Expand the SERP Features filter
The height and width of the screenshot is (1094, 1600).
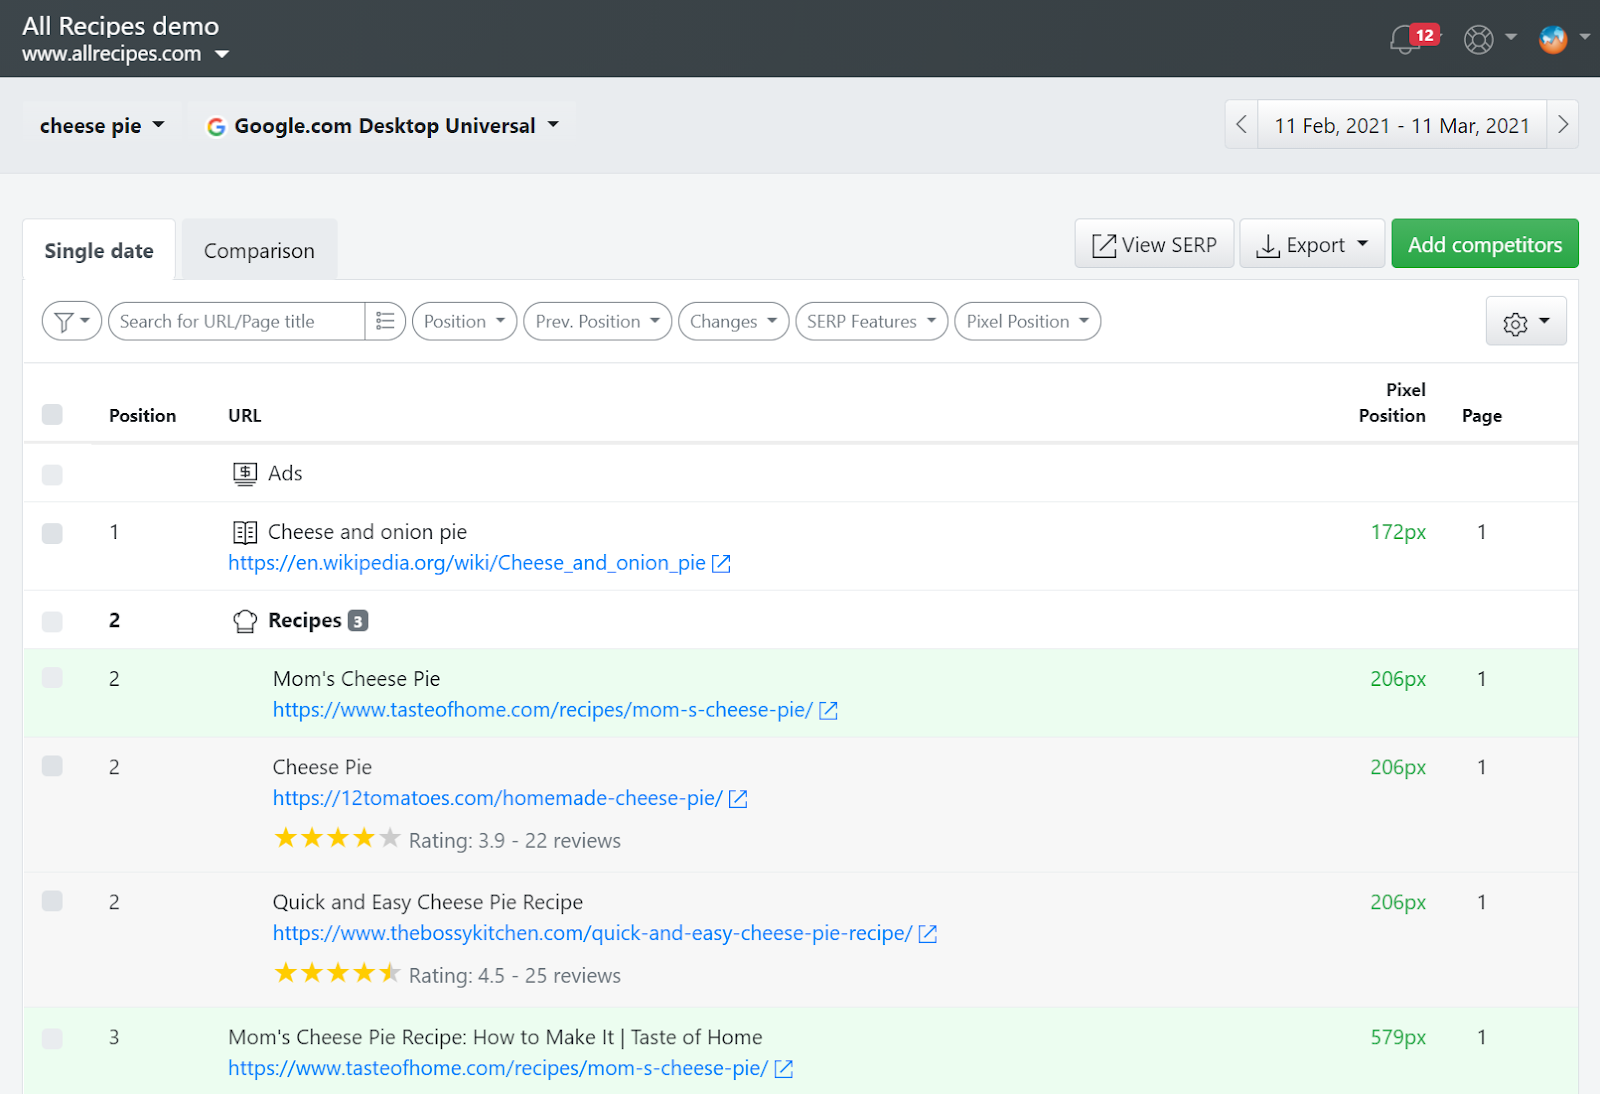point(869,321)
